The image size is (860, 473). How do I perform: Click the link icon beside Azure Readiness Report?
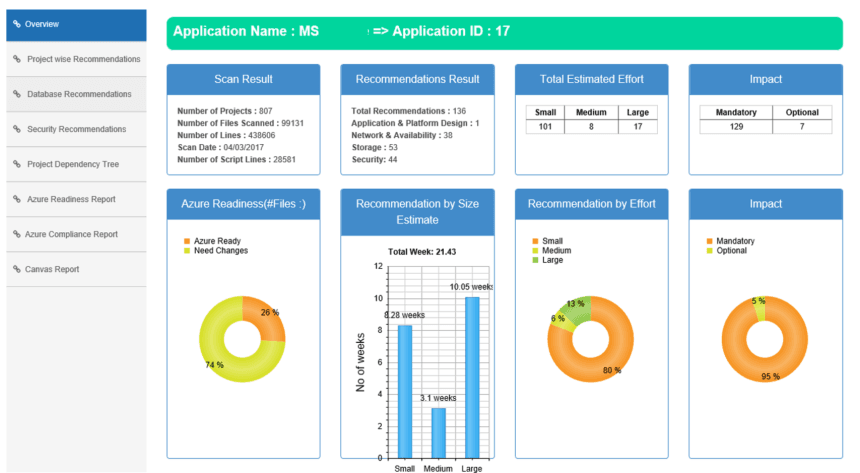tap(17, 199)
